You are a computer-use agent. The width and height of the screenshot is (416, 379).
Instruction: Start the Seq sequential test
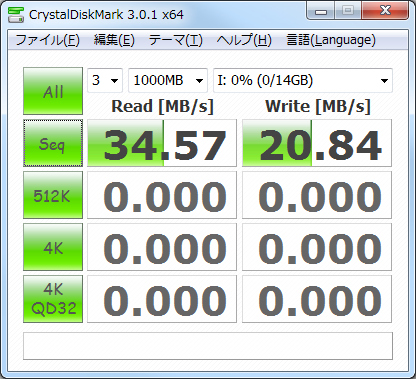pyautogui.click(x=53, y=143)
